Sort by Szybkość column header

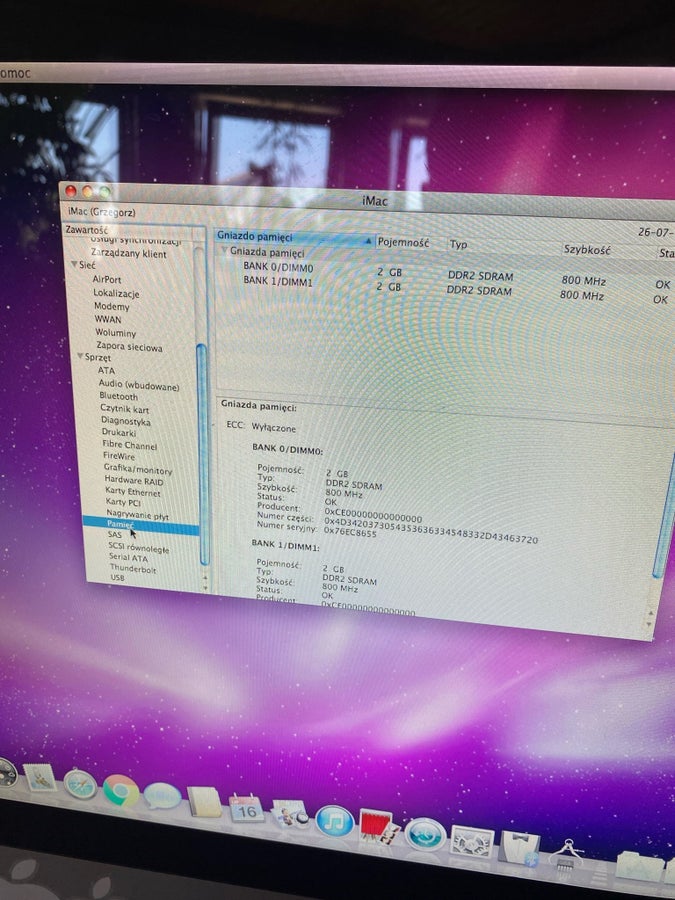586,249
